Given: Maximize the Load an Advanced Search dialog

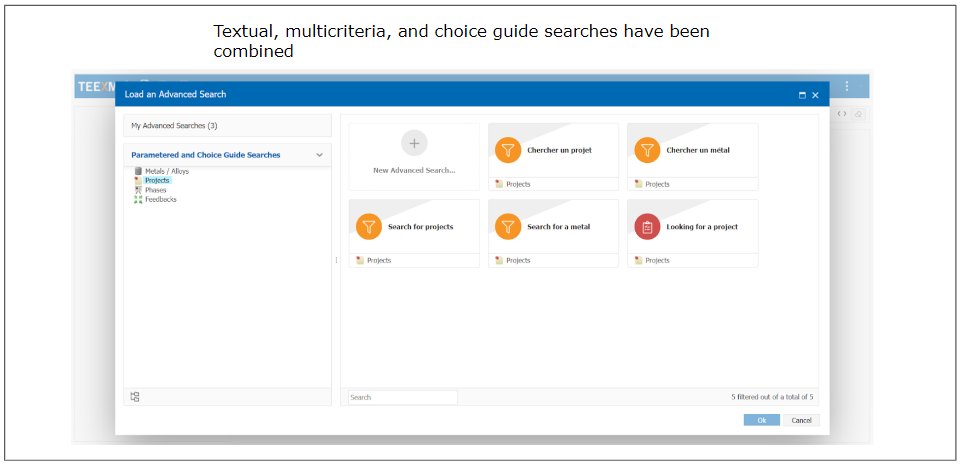Looking at the screenshot, I should pos(802,95).
